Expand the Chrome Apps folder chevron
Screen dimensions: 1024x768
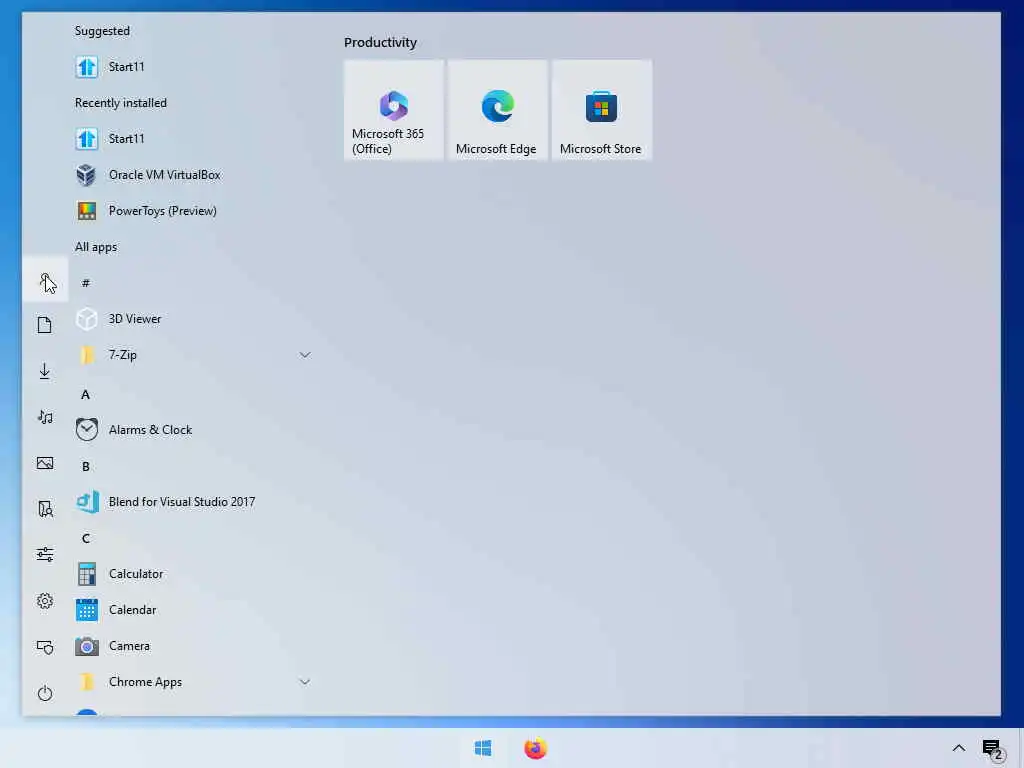click(x=304, y=682)
